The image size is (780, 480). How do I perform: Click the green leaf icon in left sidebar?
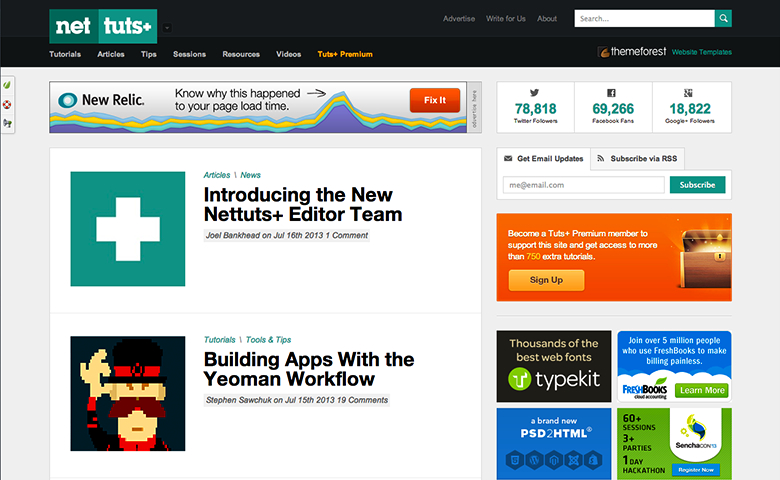tap(8, 86)
